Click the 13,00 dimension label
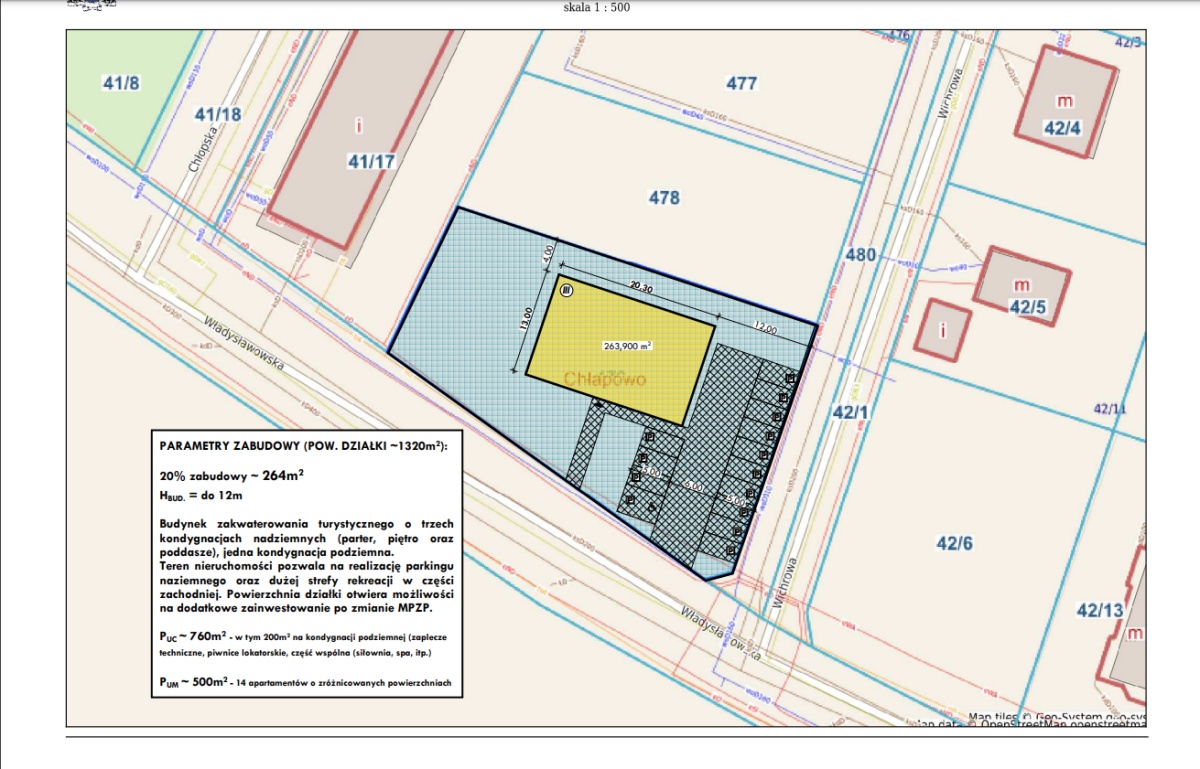 (x=526, y=318)
